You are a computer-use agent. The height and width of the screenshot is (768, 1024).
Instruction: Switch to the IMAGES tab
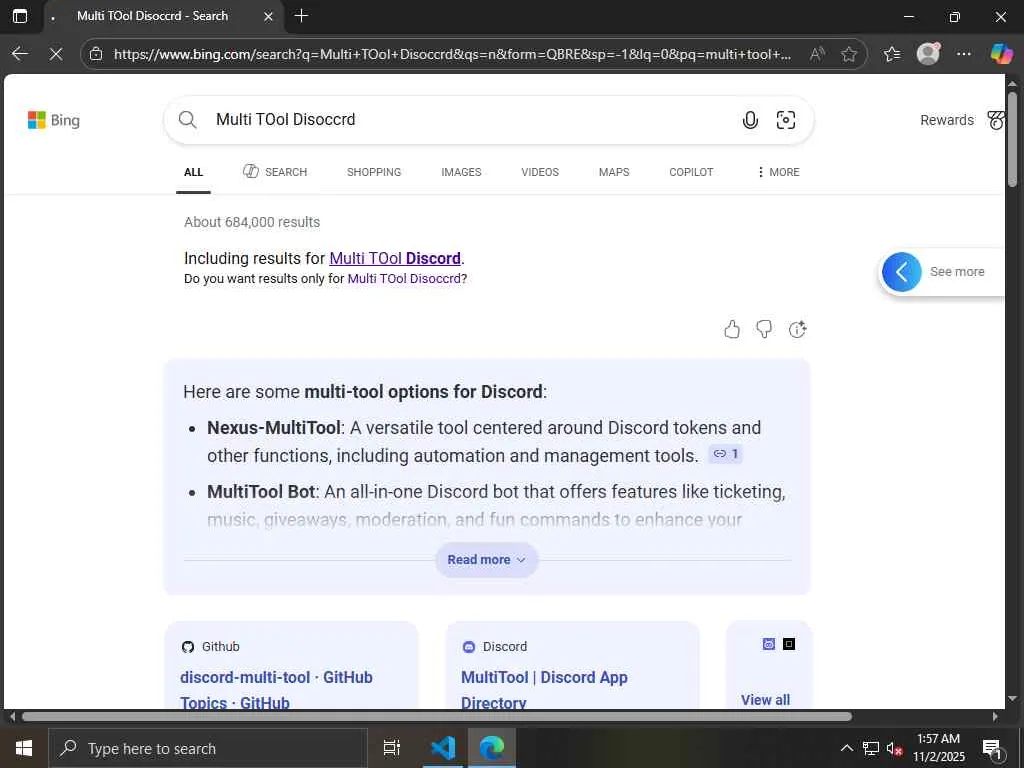pyautogui.click(x=461, y=172)
